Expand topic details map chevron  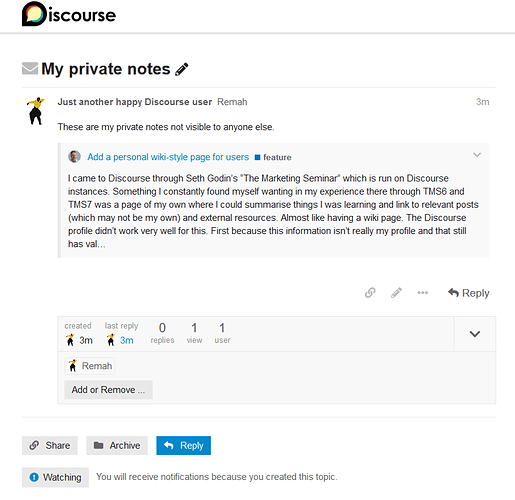point(475,334)
